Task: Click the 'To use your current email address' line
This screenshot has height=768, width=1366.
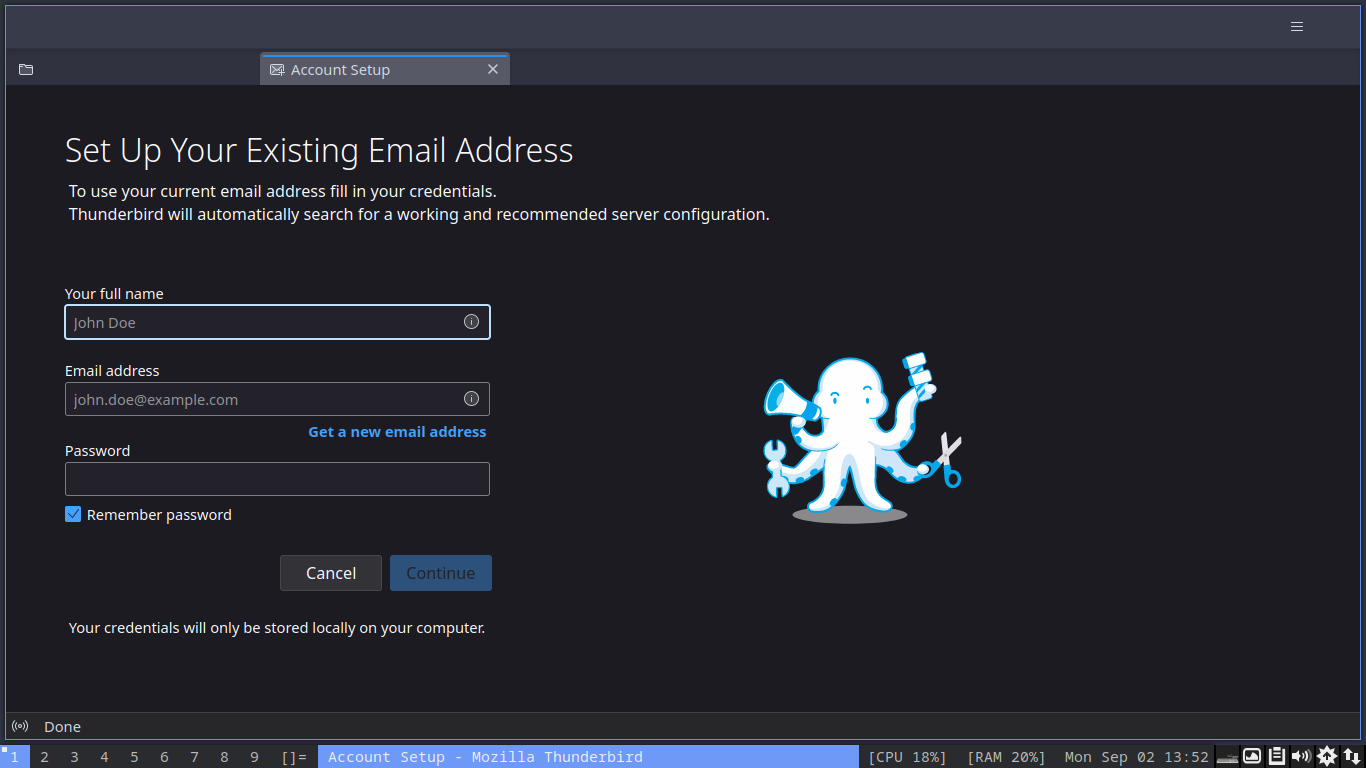Action: point(283,191)
